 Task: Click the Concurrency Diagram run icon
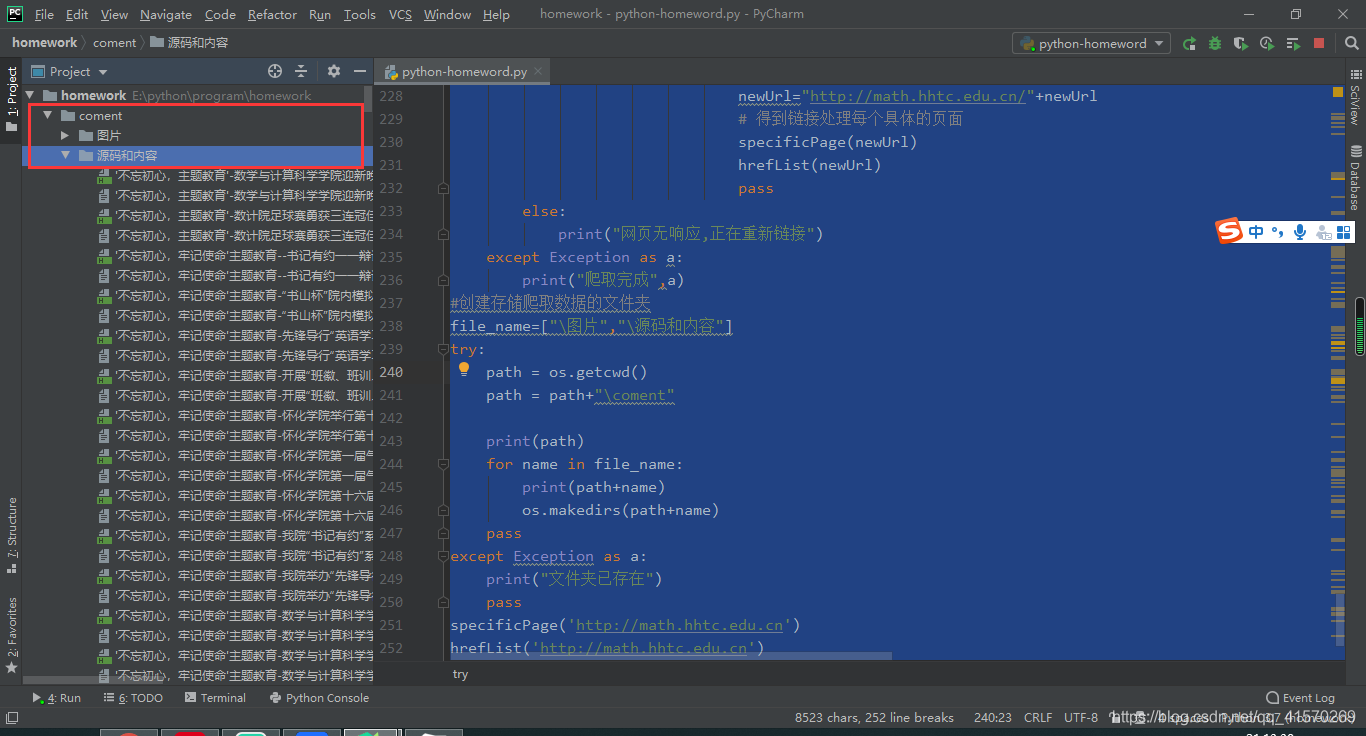[1293, 43]
